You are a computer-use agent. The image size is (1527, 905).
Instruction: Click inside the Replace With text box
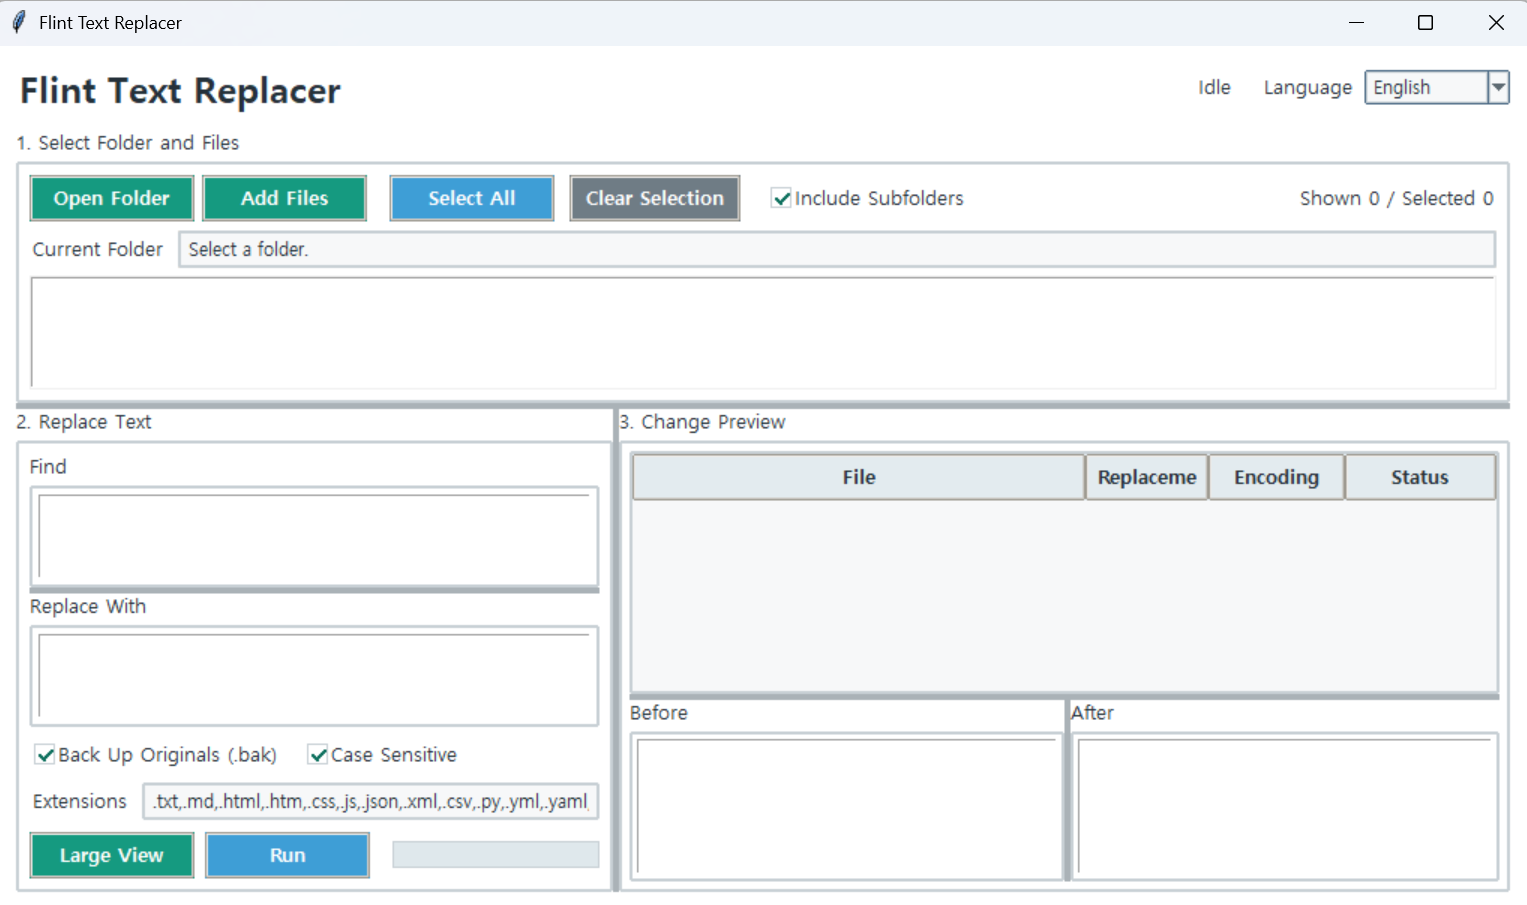point(314,676)
